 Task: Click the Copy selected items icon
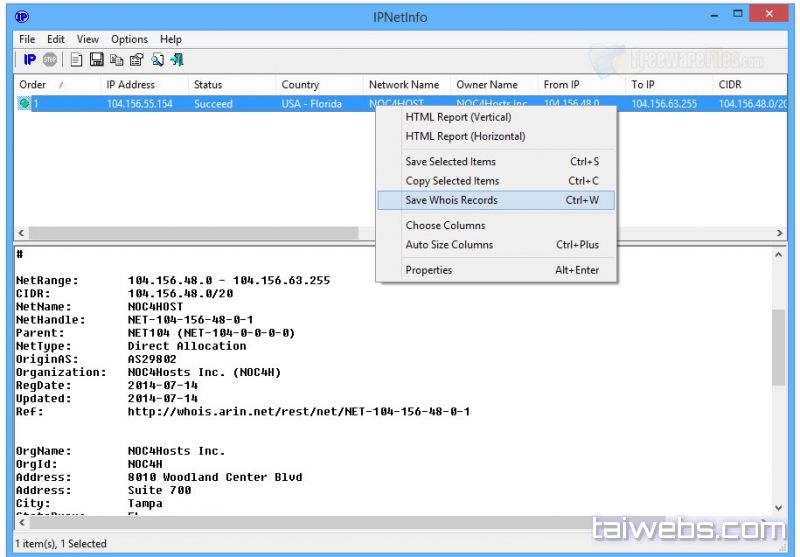[117, 60]
